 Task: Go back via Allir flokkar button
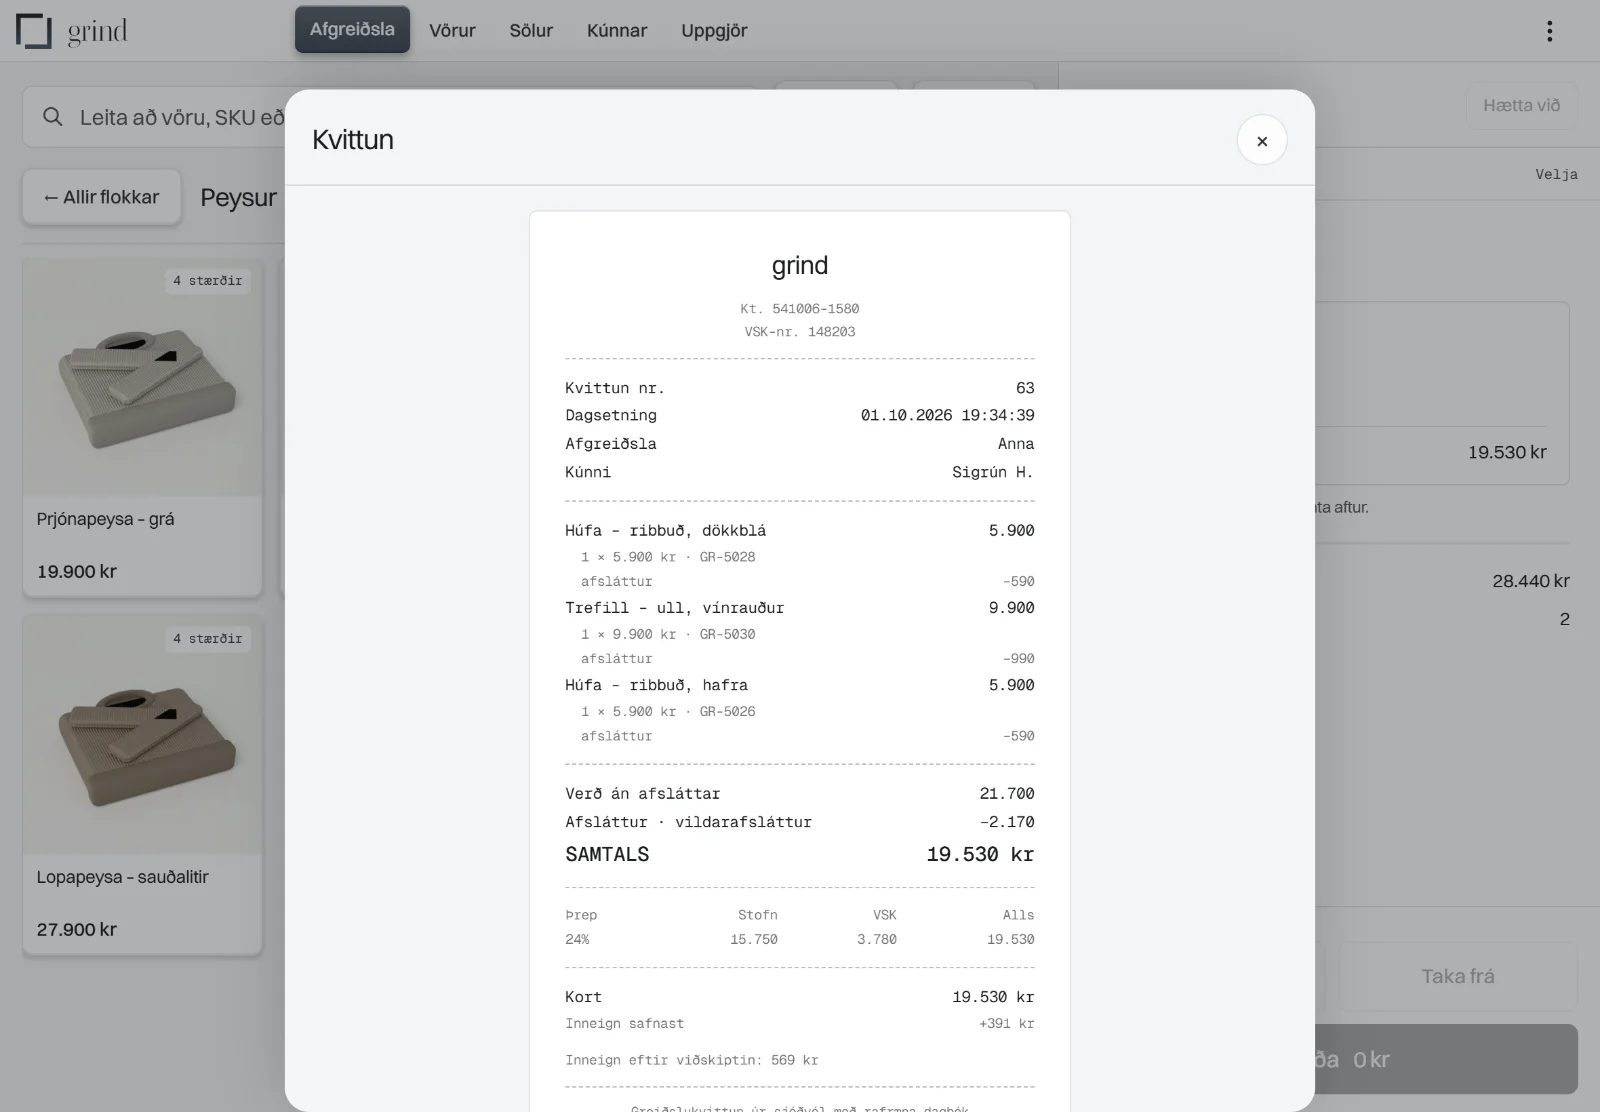point(102,197)
